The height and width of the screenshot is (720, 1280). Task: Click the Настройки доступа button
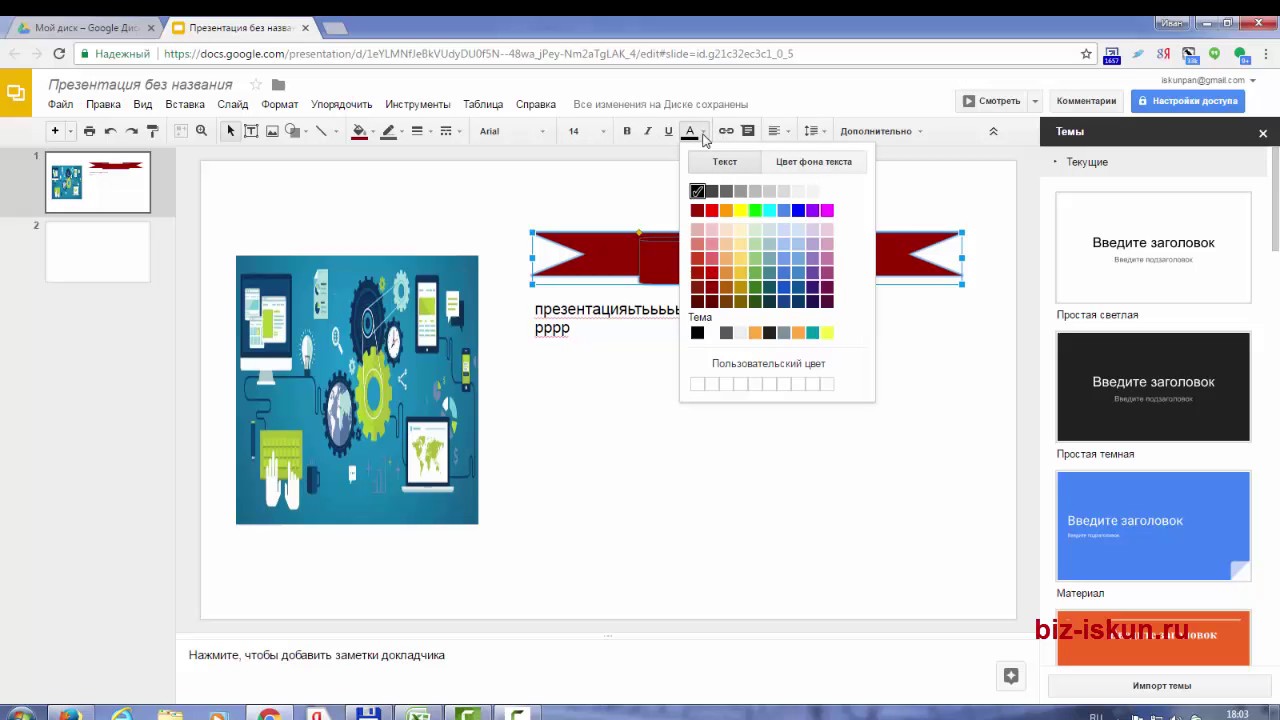[1186, 101]
